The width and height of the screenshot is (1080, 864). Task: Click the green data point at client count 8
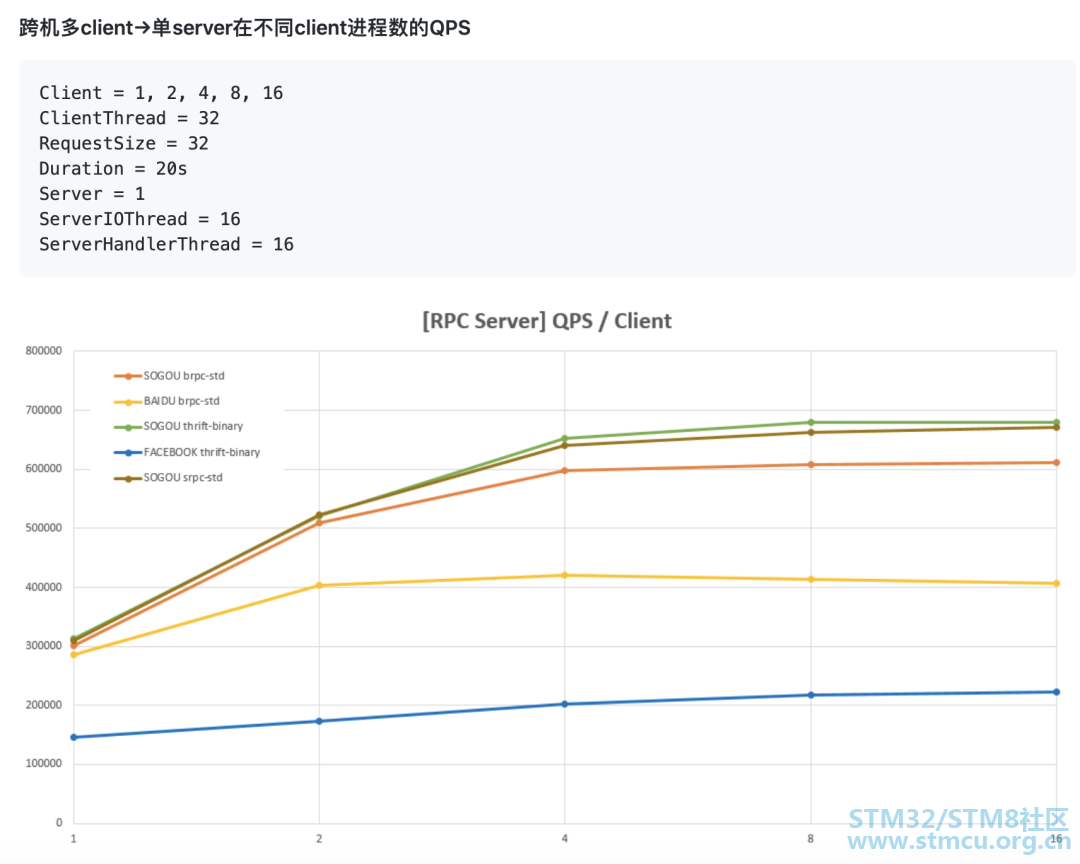point(811,422)
